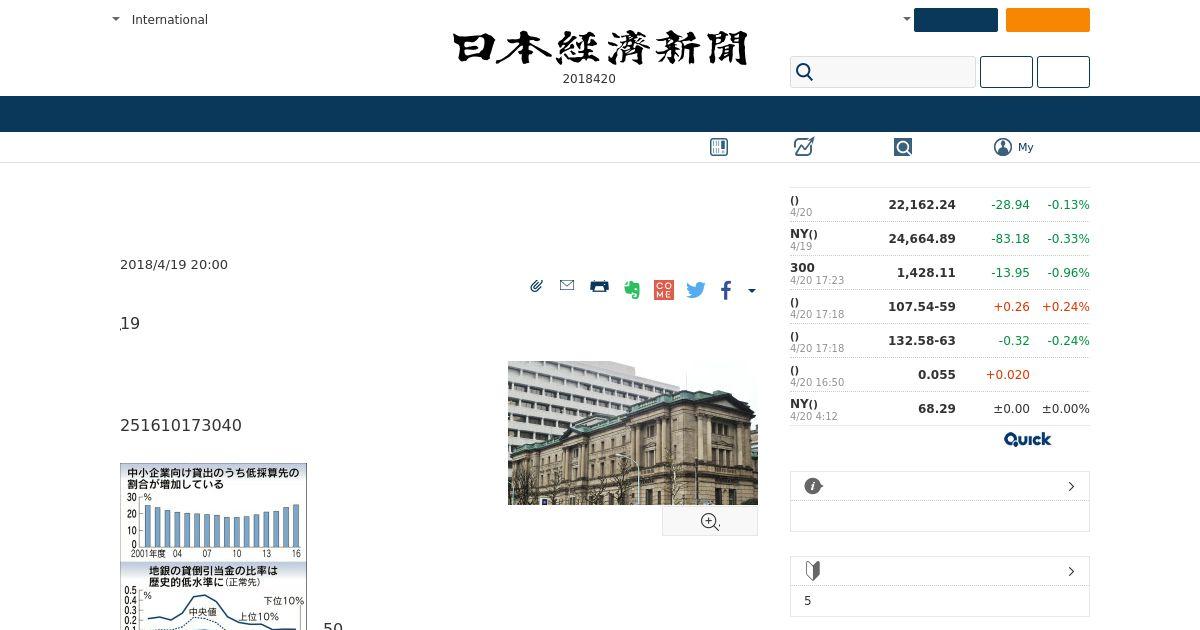
Task: Select NY index value 24,664.89
Action: [922, 239]
